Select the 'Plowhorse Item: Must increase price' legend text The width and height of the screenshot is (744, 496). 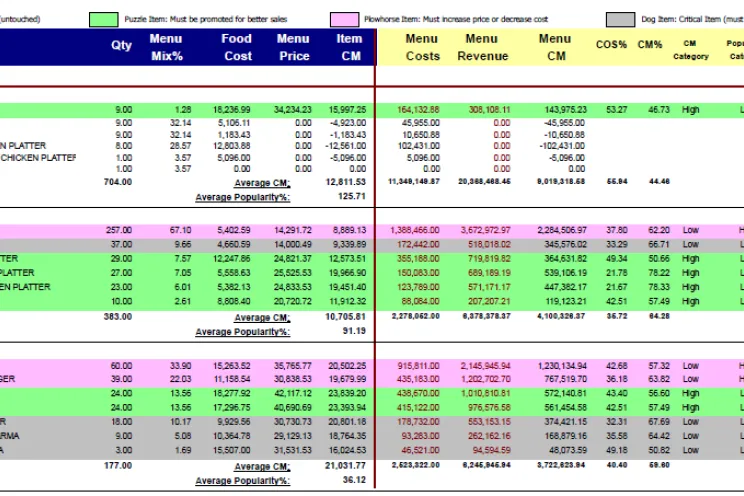click(x=456, y=19)
